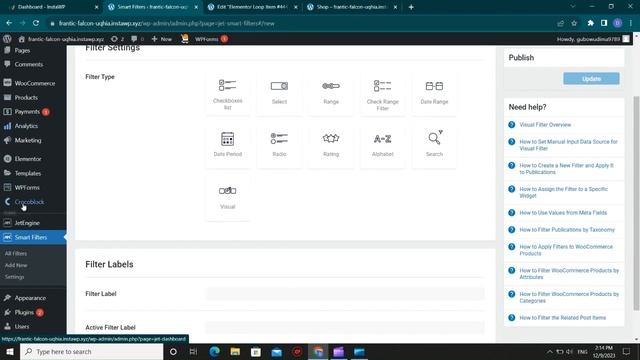Open Microsoft Edge from the taskbar
Screen dimensions: 640x360
point(214,351)
